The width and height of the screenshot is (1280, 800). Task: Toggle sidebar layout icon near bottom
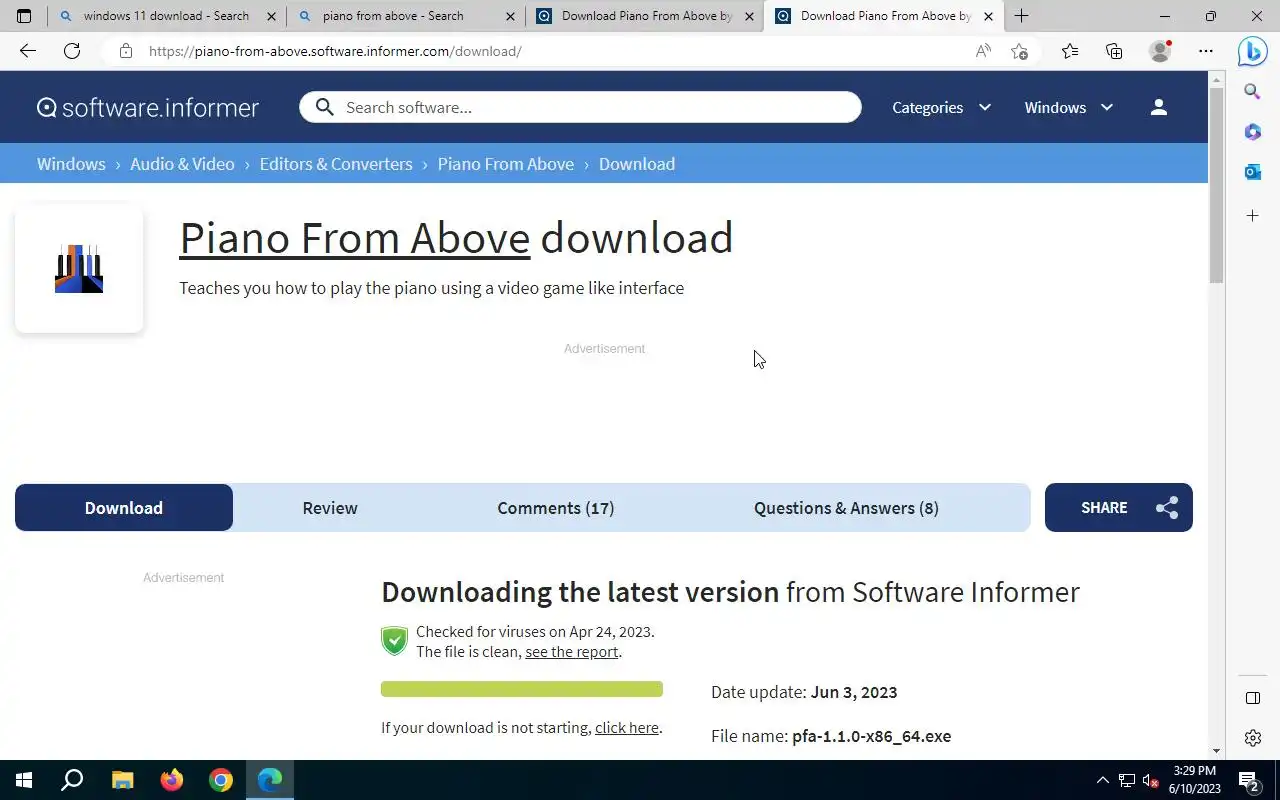1252,698
